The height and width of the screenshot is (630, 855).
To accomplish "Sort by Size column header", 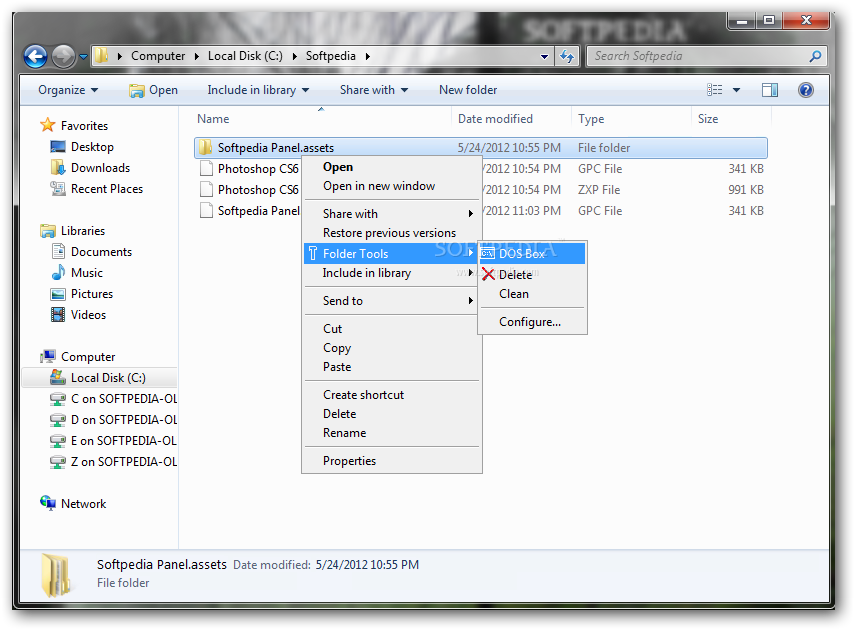I will (731, 119).
